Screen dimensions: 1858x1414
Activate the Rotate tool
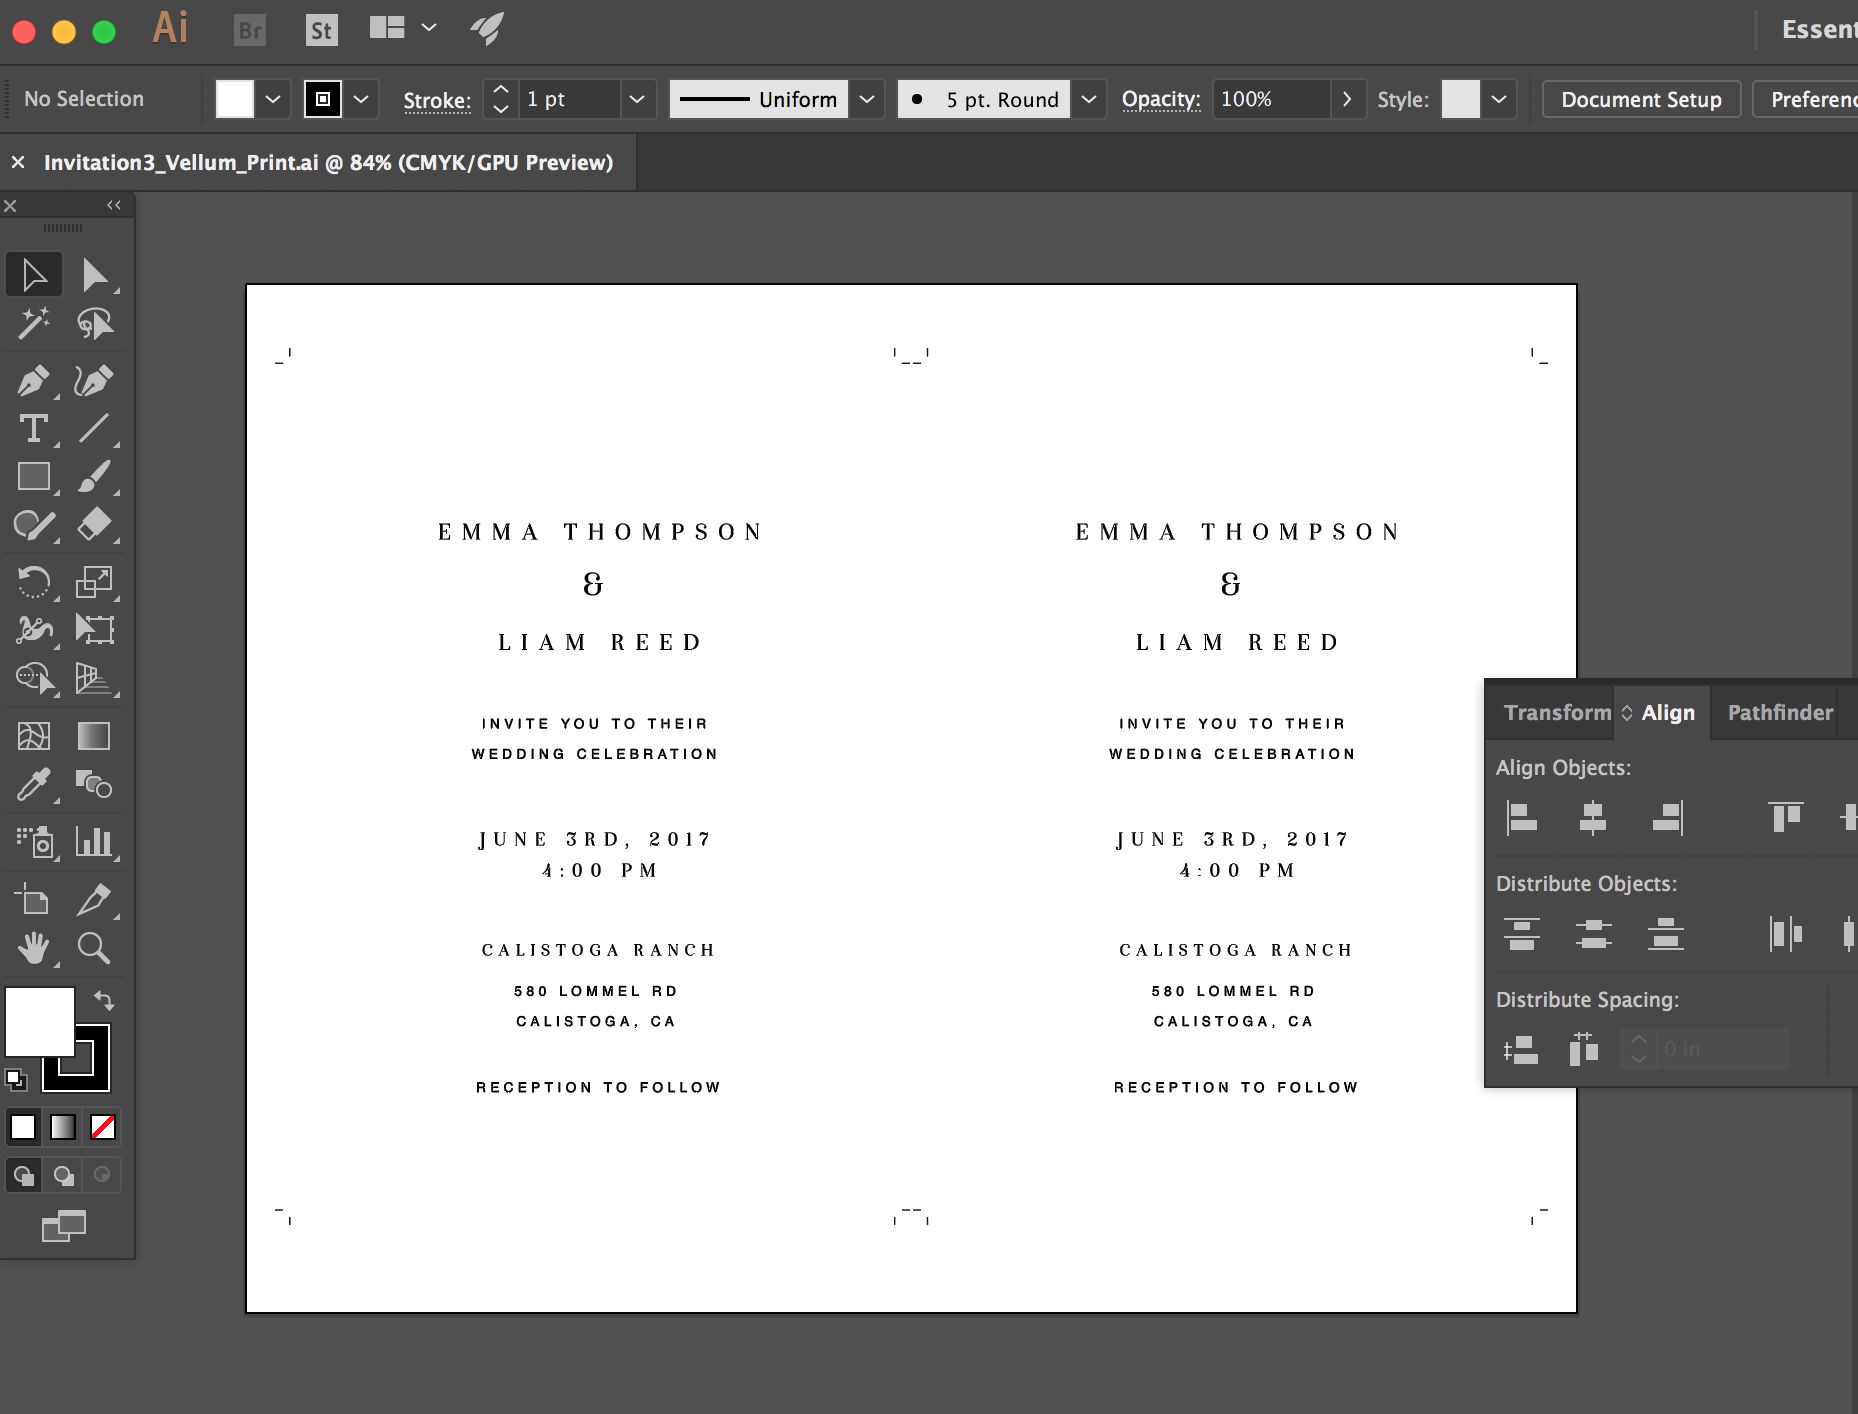(34, 581)
